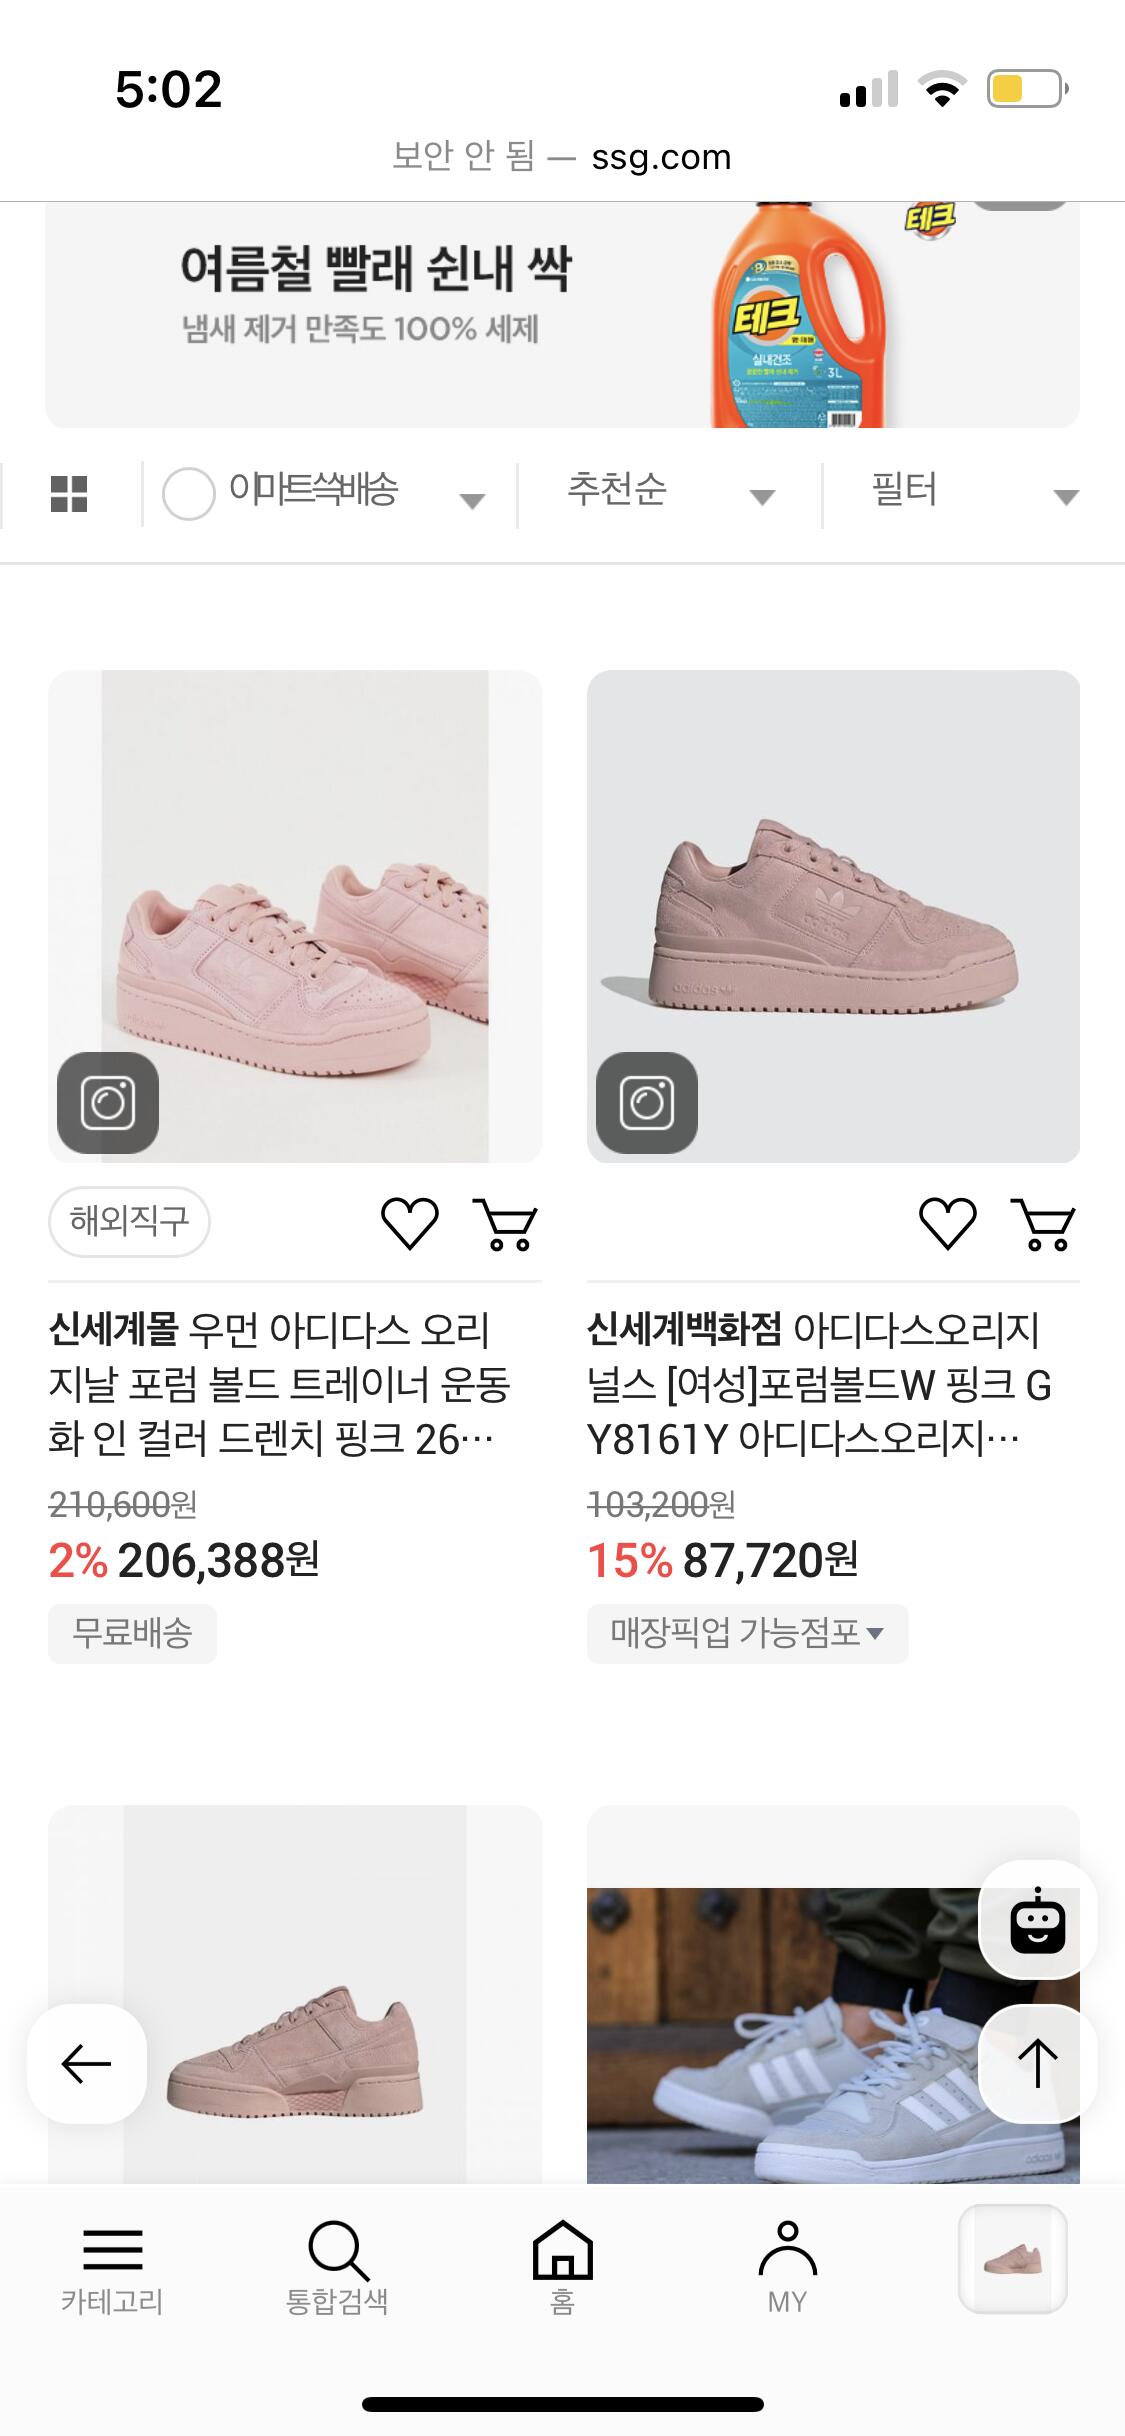
Task: Like the 206,388원 sneaker with heart
Action: (x=410, y=1223)
